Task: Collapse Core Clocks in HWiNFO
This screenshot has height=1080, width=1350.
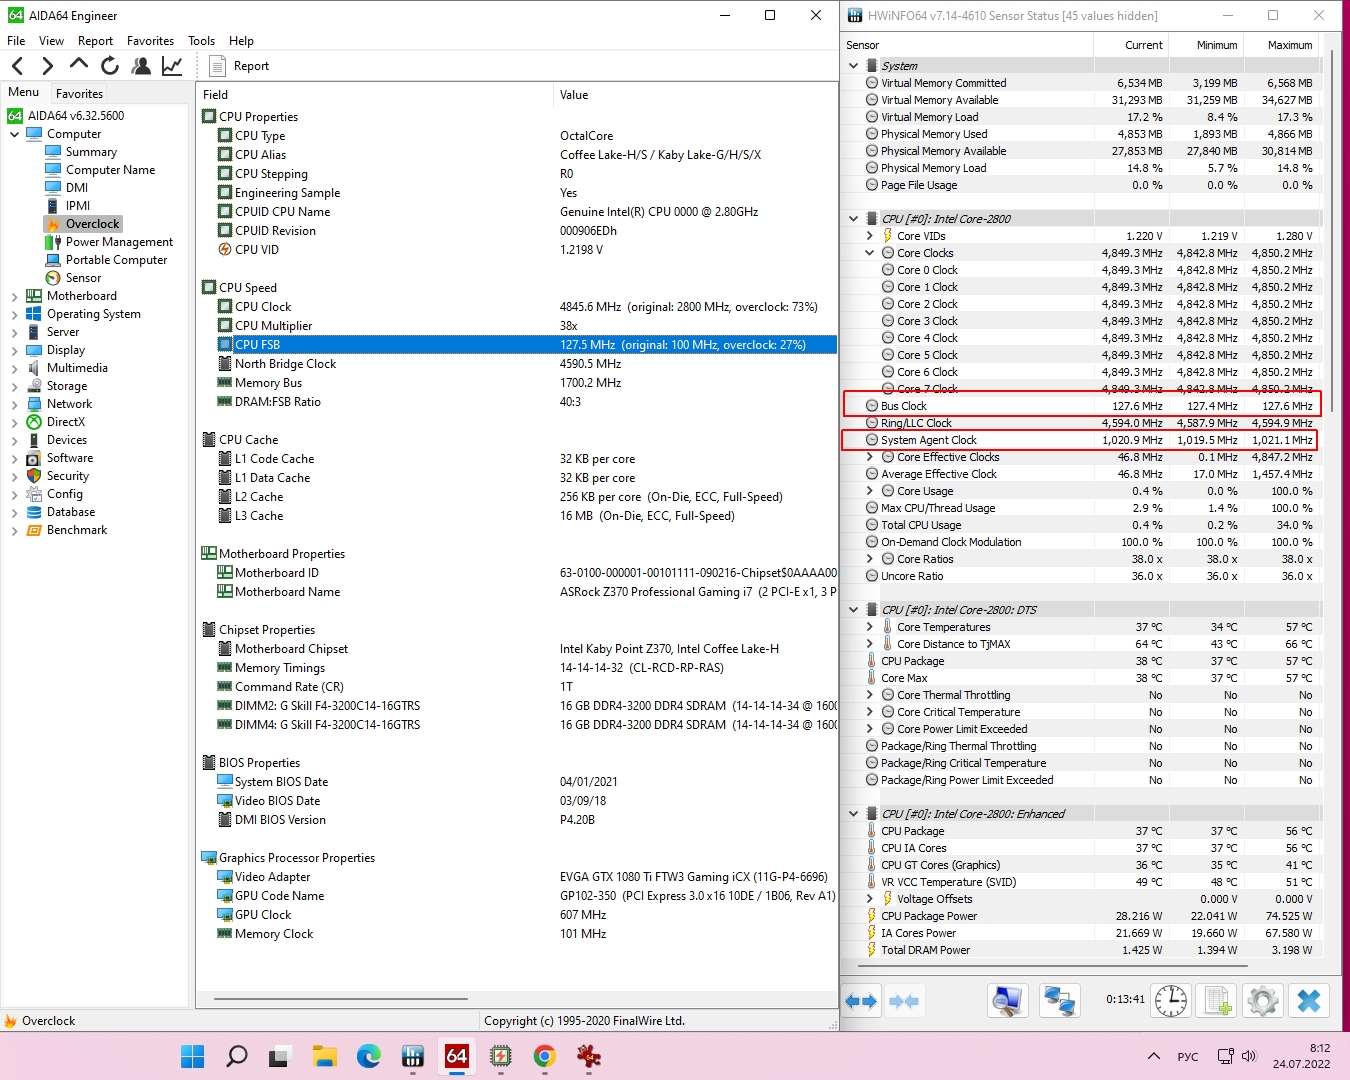Action: pyautogui.click(x=869, y=253)
